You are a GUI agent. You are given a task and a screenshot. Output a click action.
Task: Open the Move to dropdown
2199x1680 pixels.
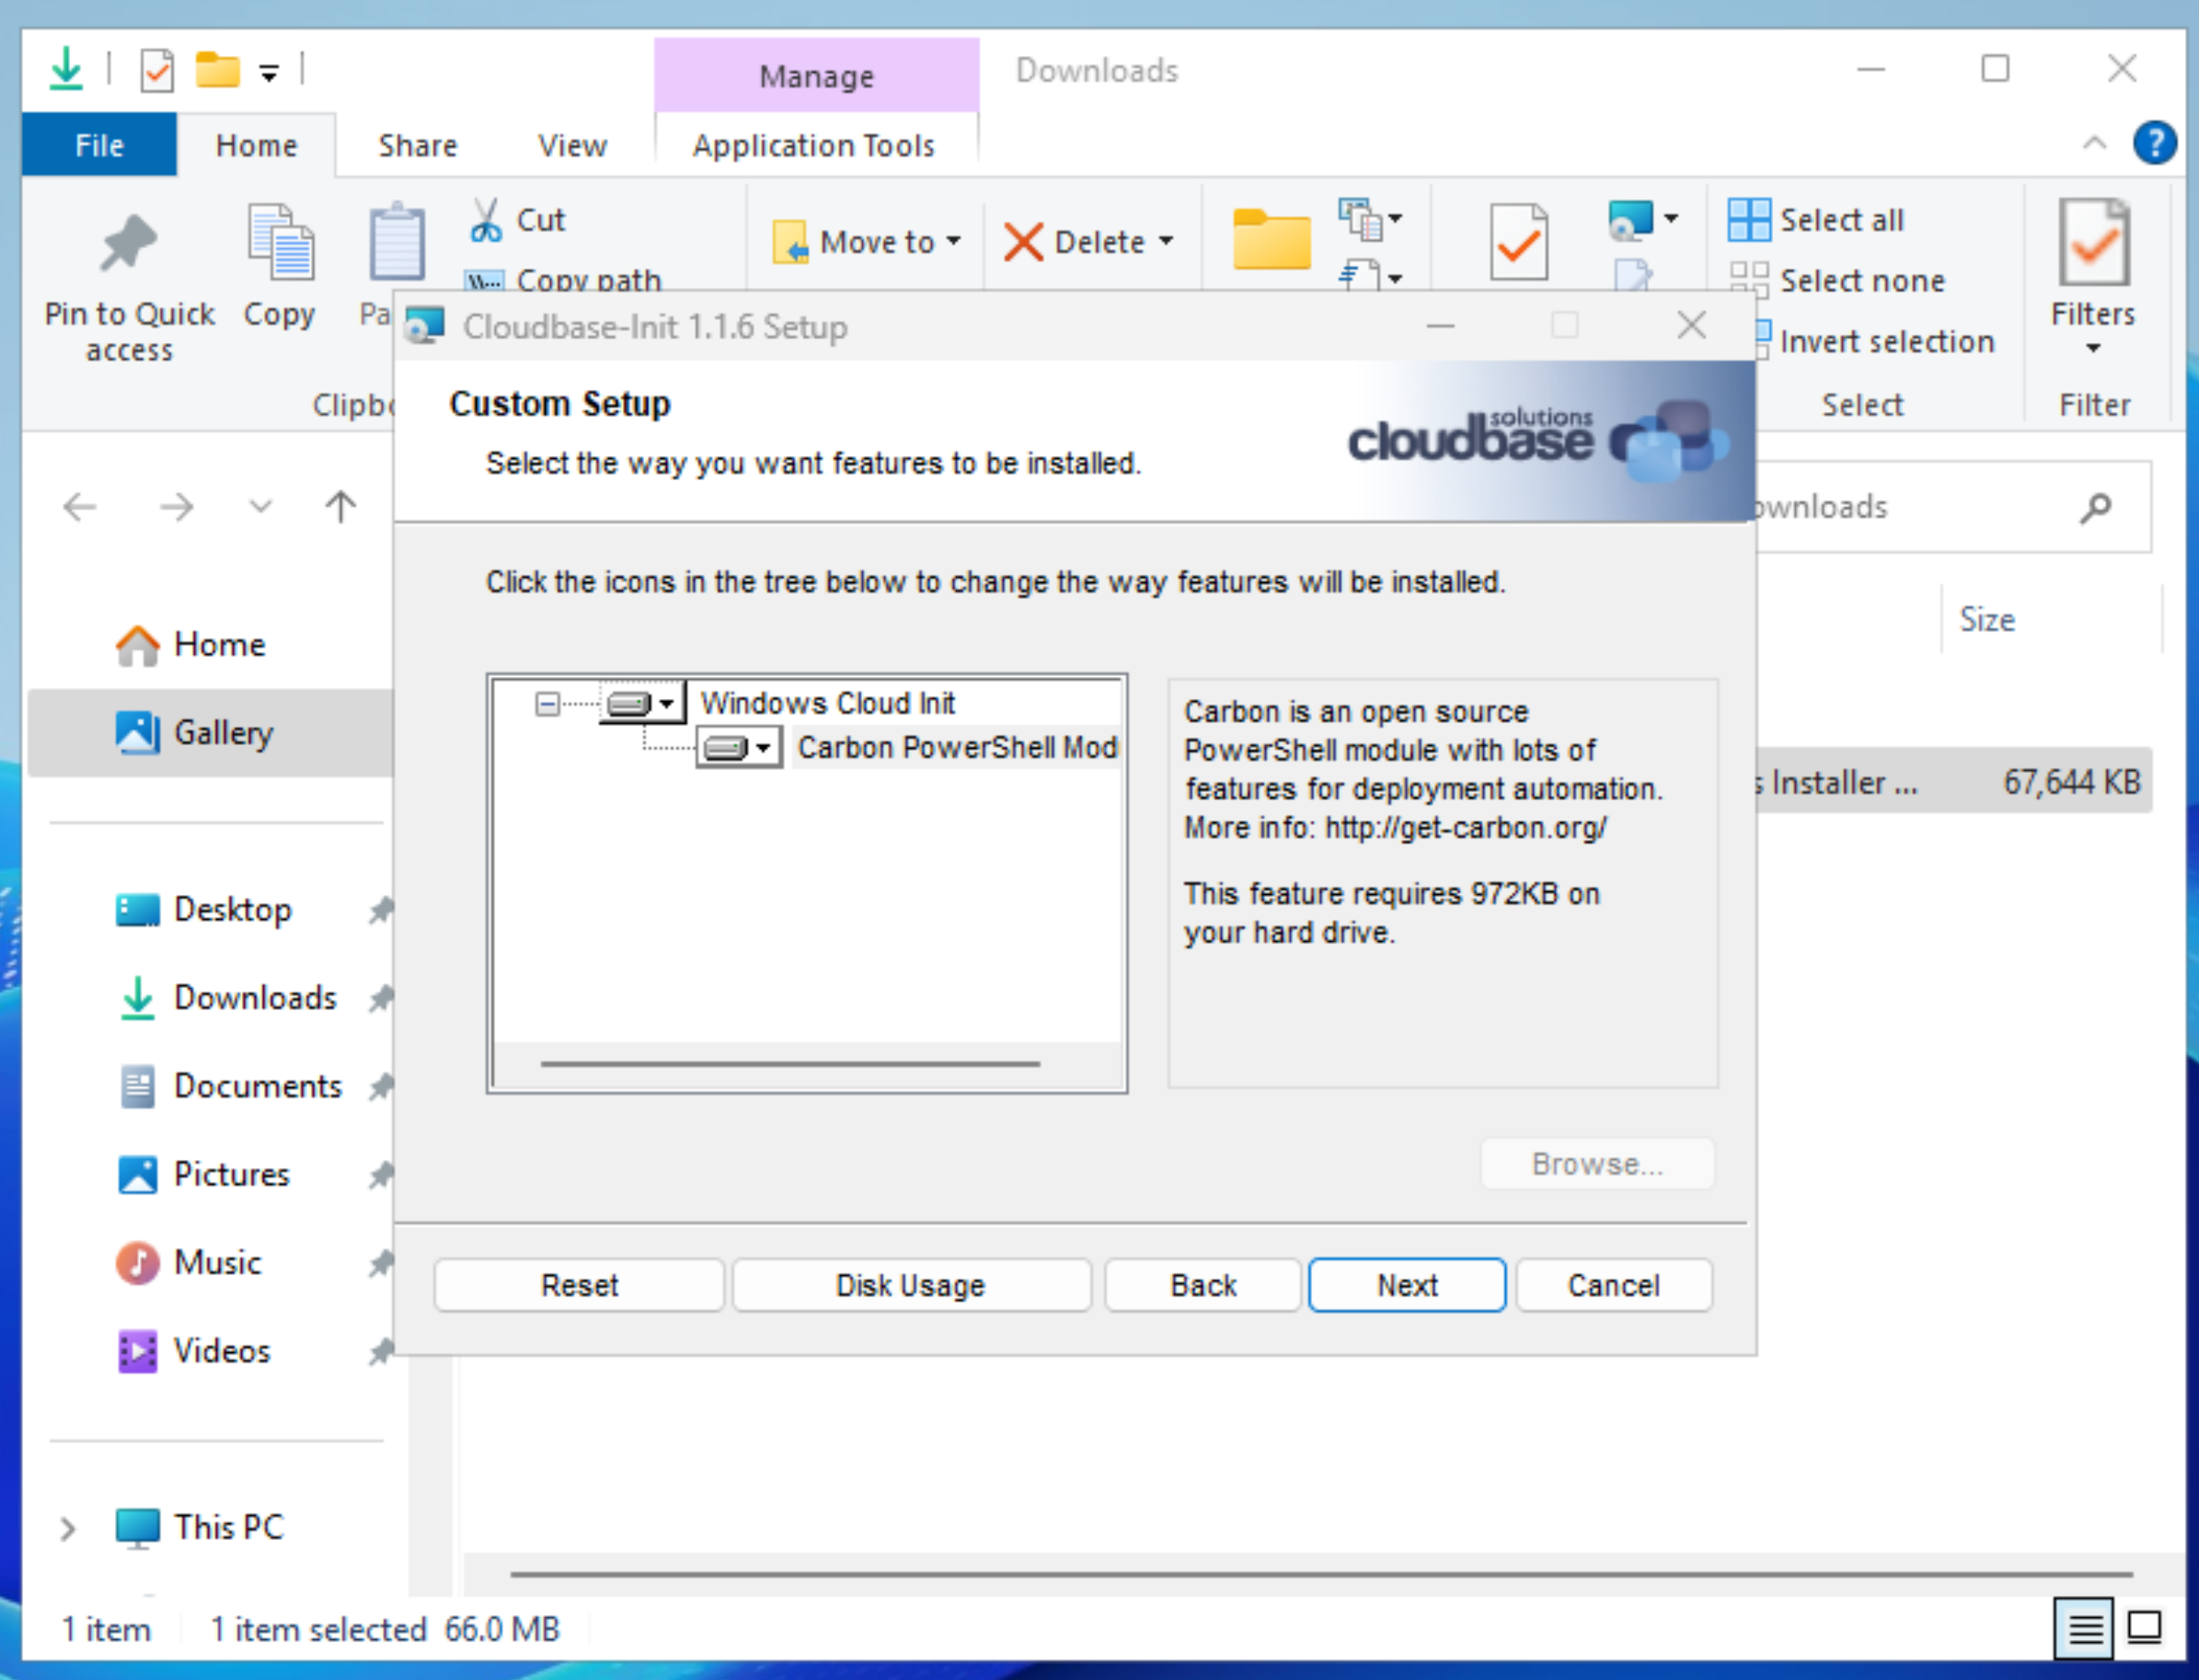tap(866, 242)
